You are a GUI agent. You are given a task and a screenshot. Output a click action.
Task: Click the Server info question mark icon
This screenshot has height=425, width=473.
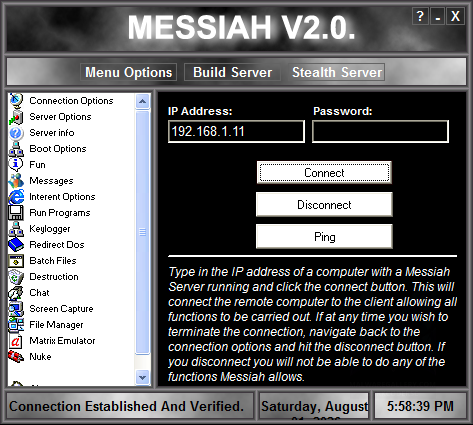tap(16, 133)
